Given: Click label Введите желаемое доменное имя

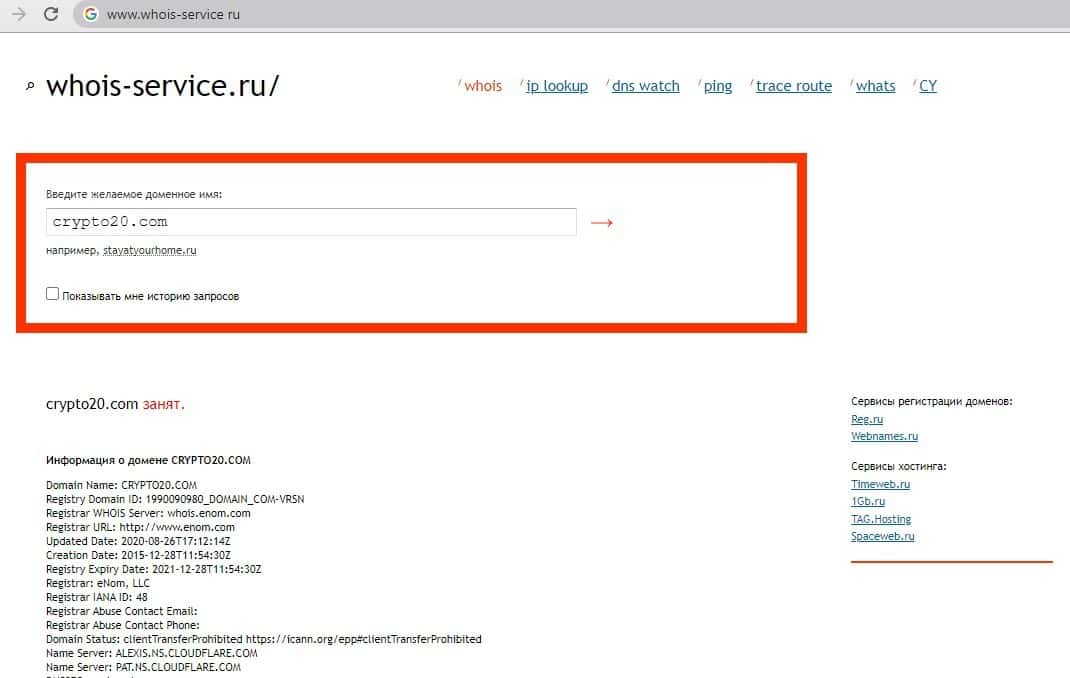Looking at the screenshot, I should [x=134, y=194].
